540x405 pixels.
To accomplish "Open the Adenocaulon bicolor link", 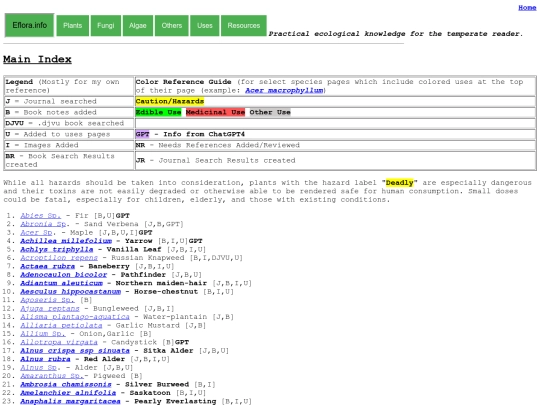I will pyautogui.click(x=64, y=275).
